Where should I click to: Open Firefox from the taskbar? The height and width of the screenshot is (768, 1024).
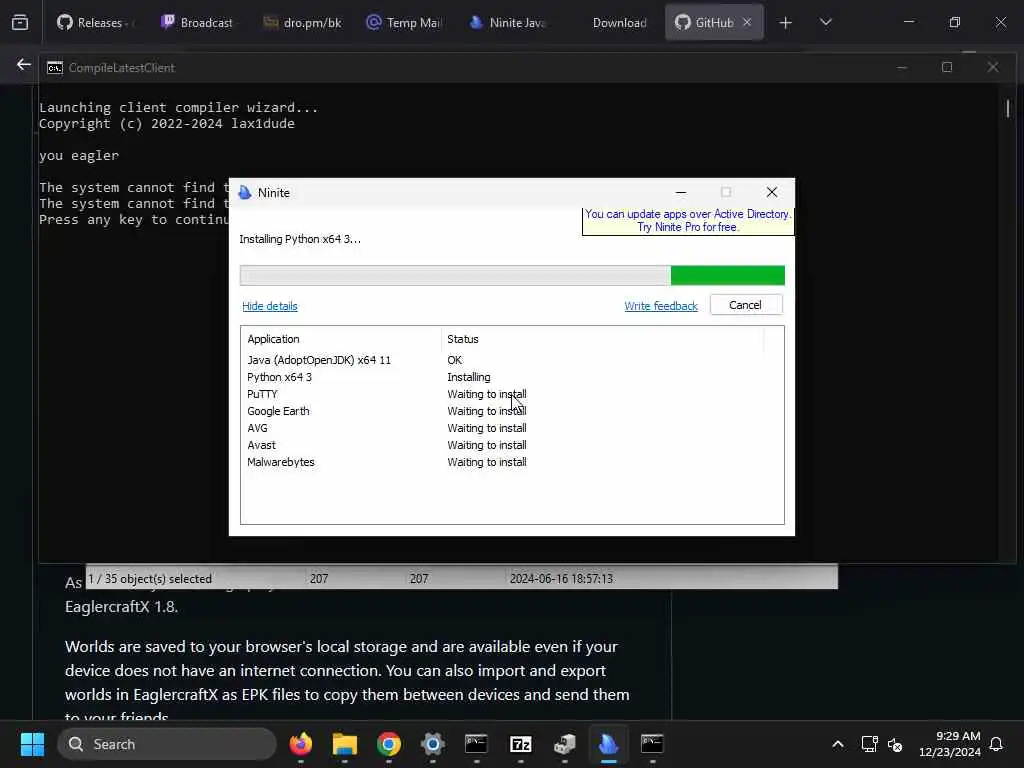301,744
